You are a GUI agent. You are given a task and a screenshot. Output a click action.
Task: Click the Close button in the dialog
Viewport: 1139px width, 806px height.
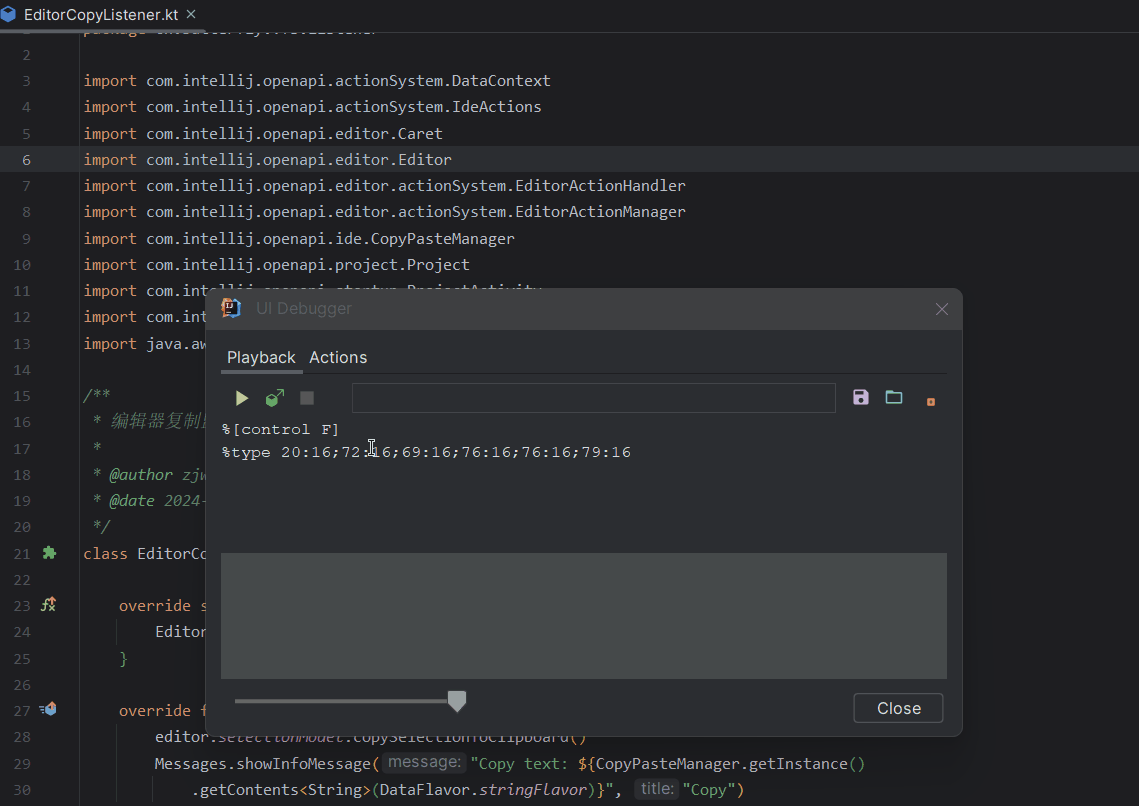898,708
